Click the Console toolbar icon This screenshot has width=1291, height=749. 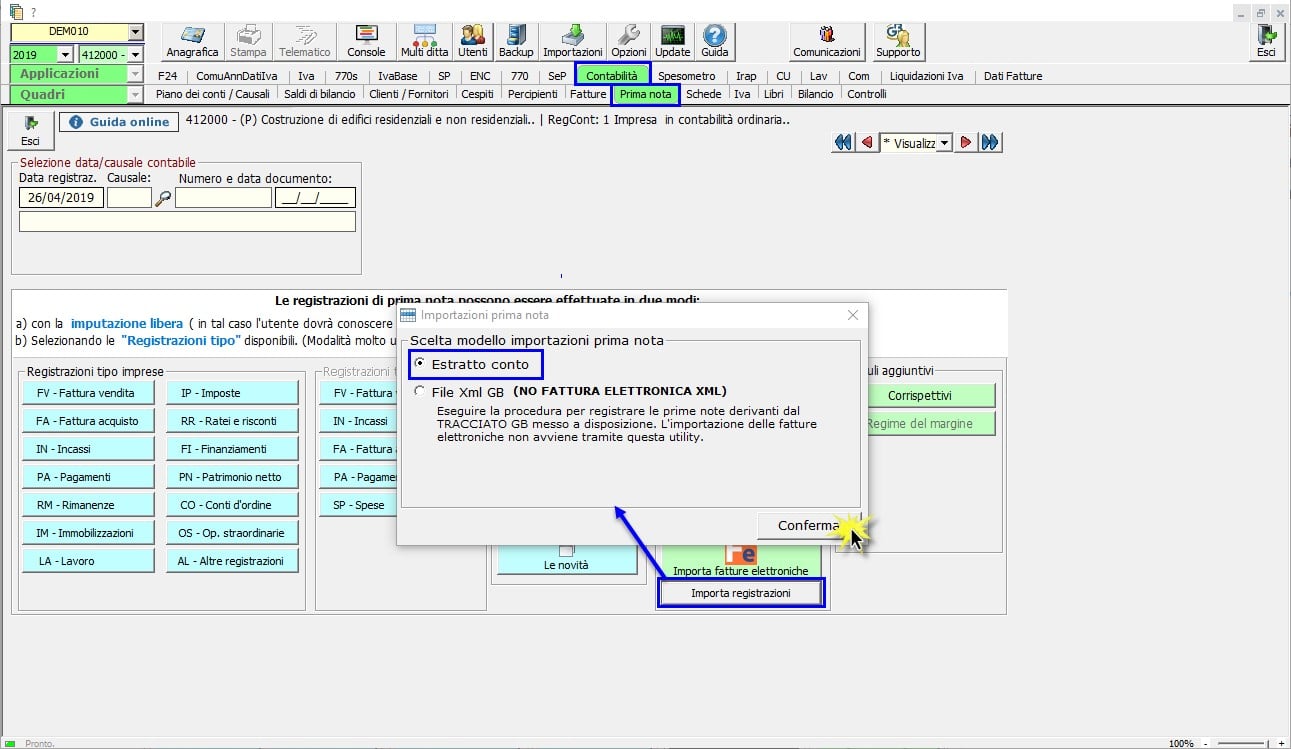point(366,42)
